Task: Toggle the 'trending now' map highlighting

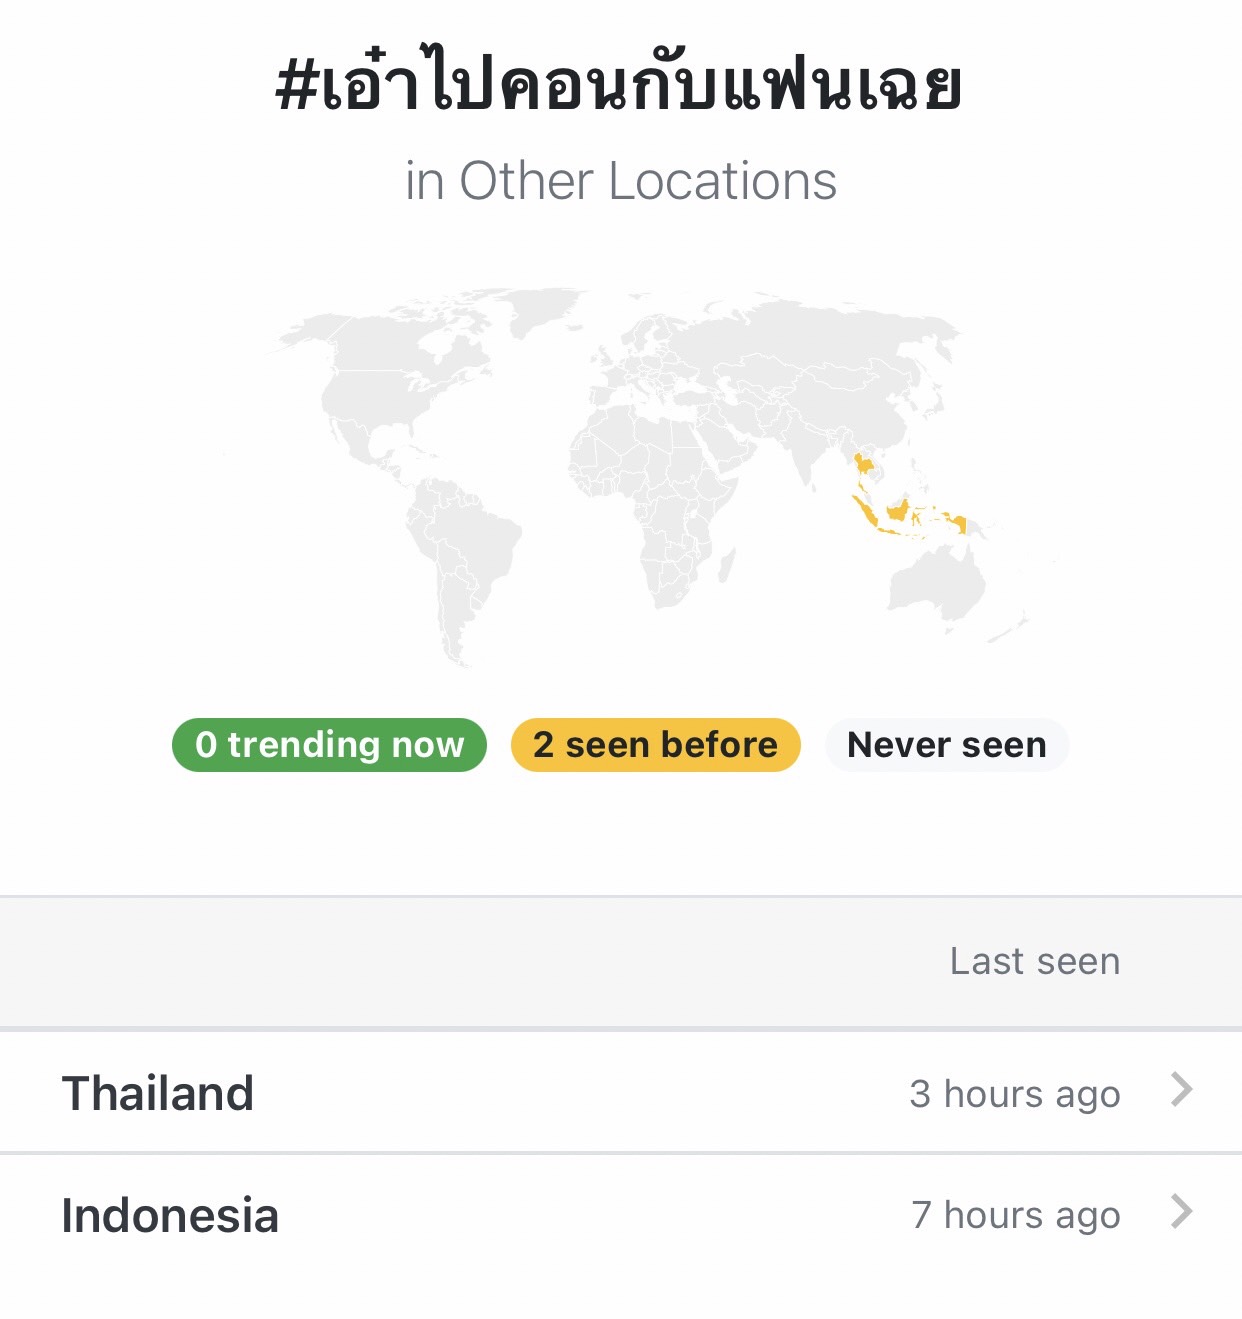Action: point(330,744)
